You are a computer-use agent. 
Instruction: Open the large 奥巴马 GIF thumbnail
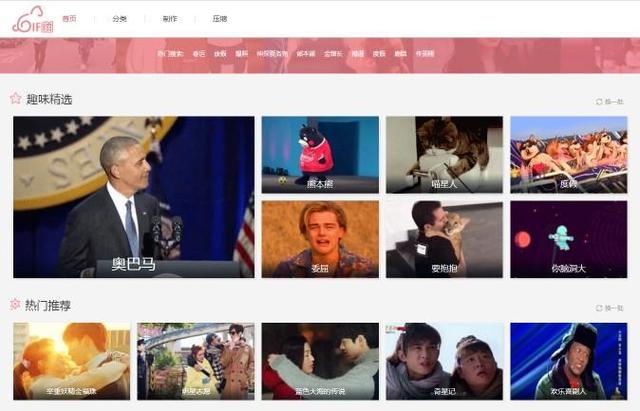133,197
